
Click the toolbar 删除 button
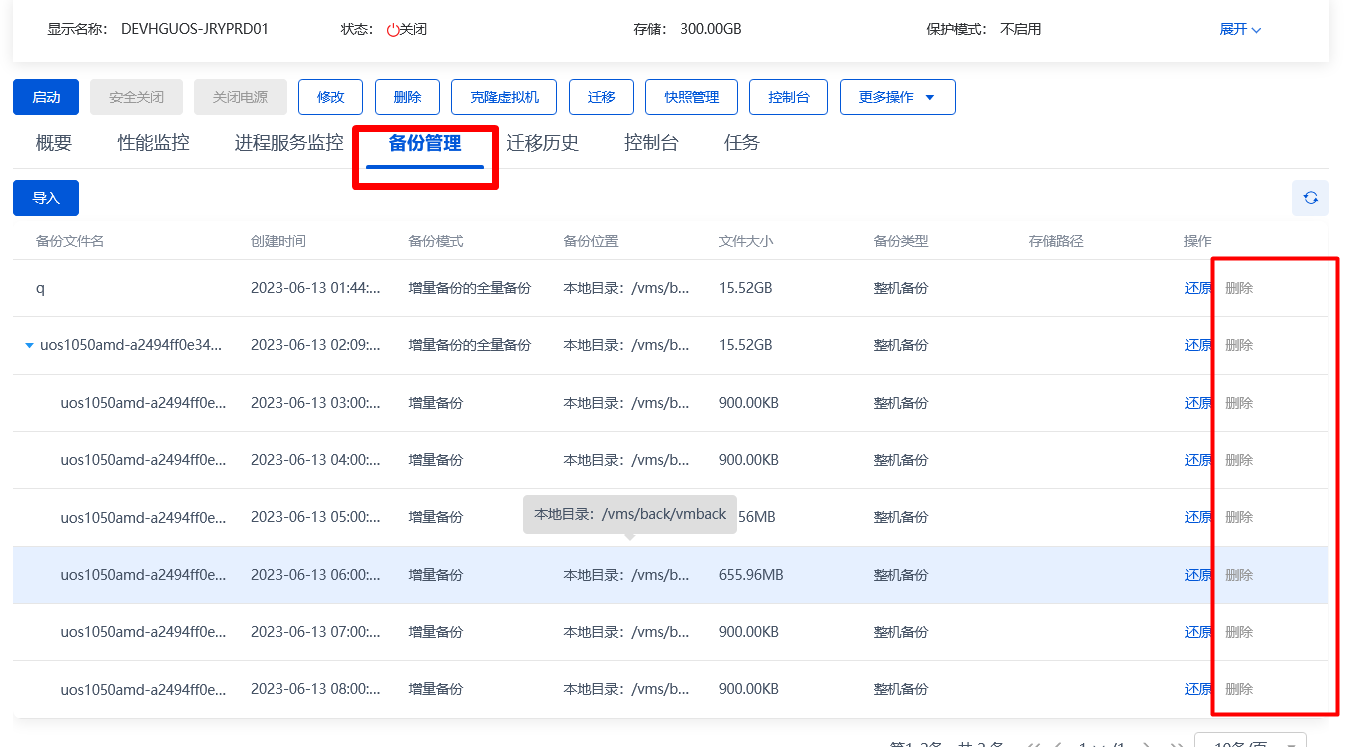pos(408,97)
